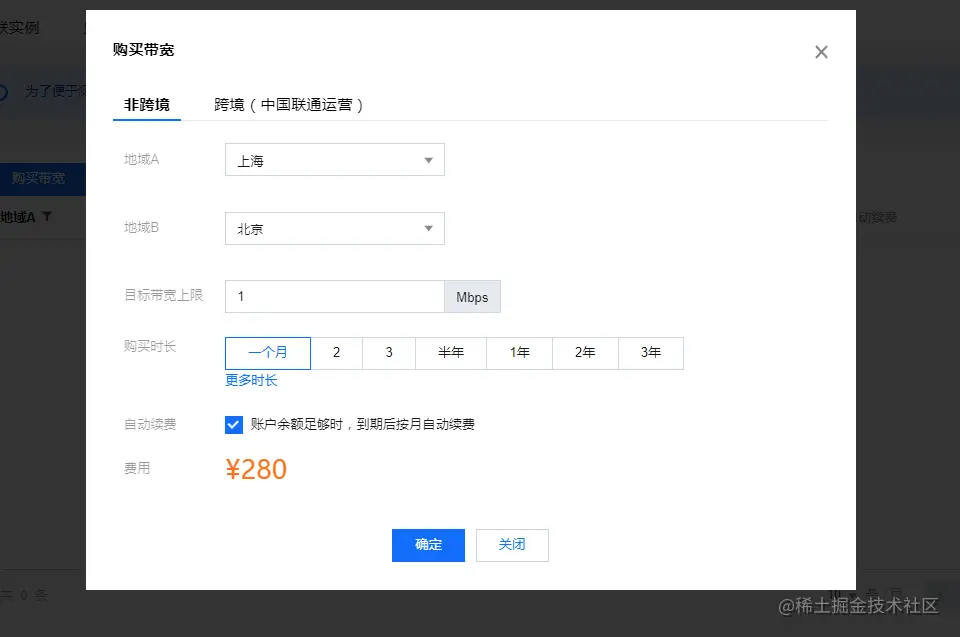Click the 目标带宽上限 input field
Screen dimensions: 960x637
(335, 296)
